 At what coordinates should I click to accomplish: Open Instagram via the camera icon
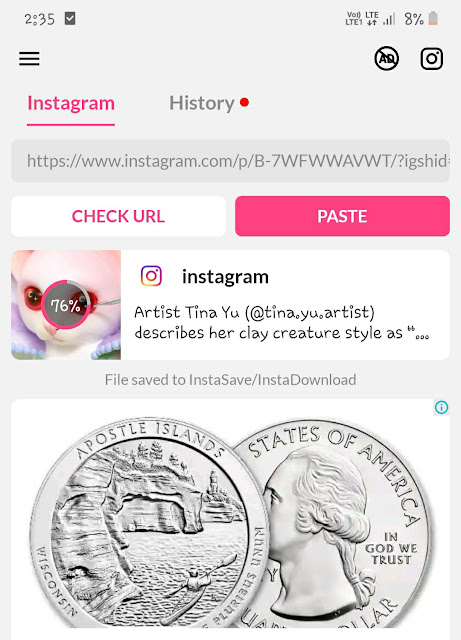coord(432,58)
